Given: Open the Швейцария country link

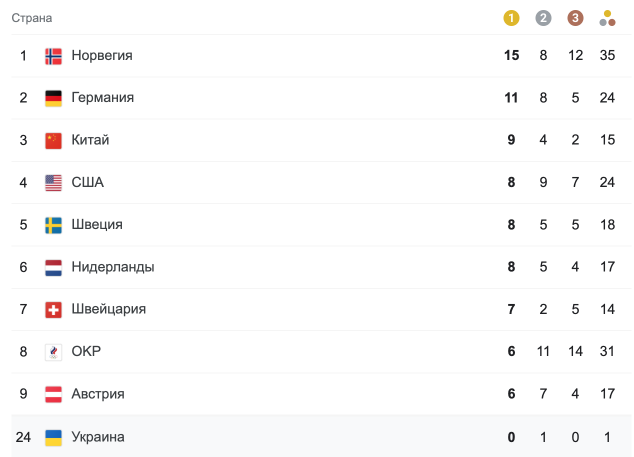Looking at the screenshot, I should pyautogui.click(x=108, y=309).
